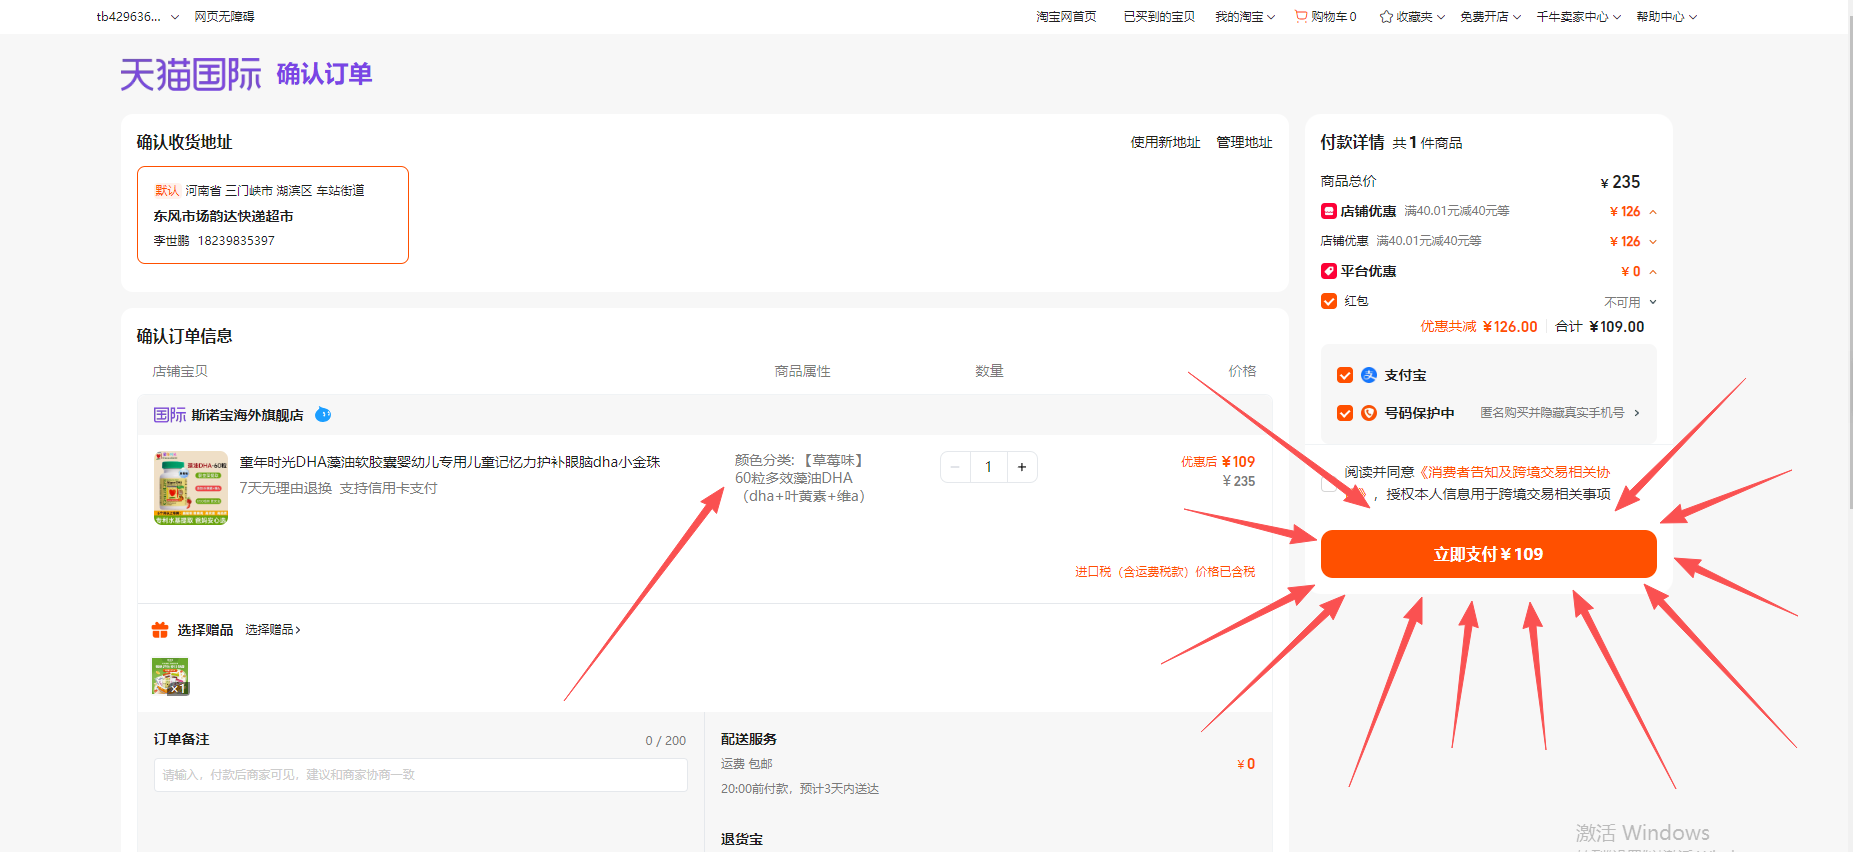This screenshot has height=852, width=1853.
Task: Click the DHA product thumbnail image
Action: pyautogui.click(x=191, y=488)
